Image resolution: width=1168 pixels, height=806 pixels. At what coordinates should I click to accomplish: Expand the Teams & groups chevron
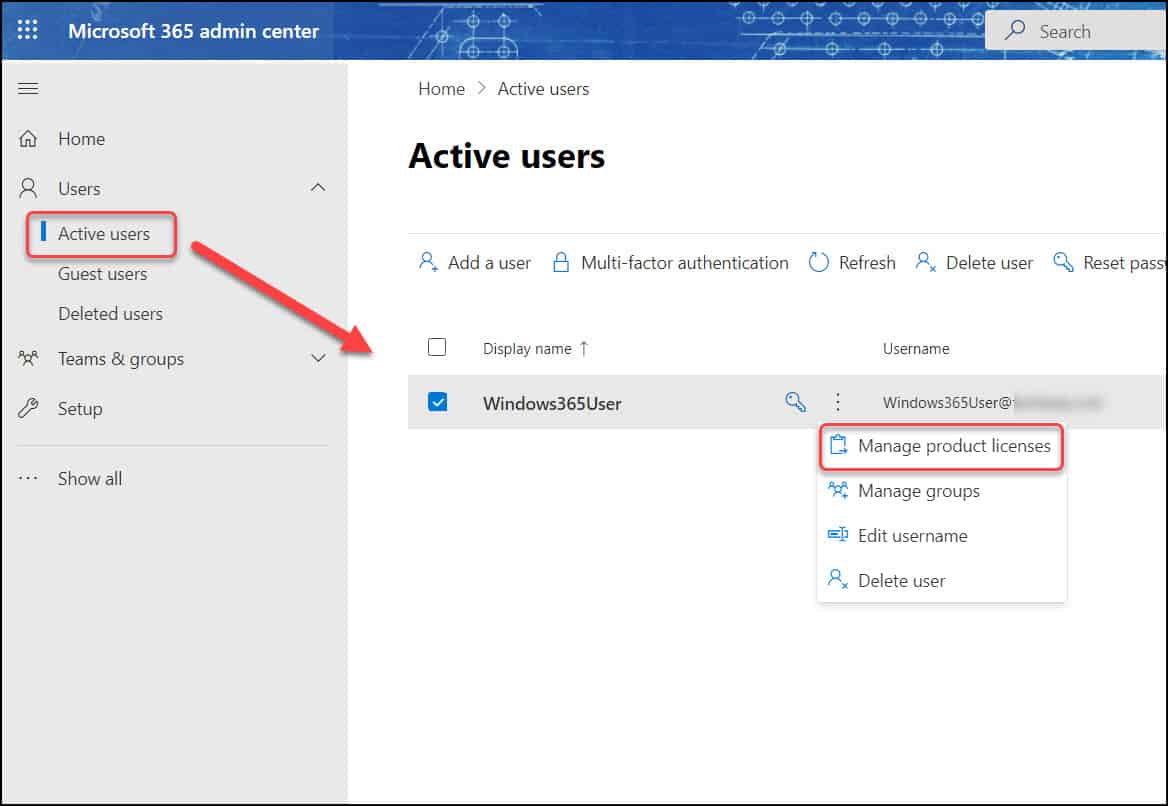coord(318,358)
